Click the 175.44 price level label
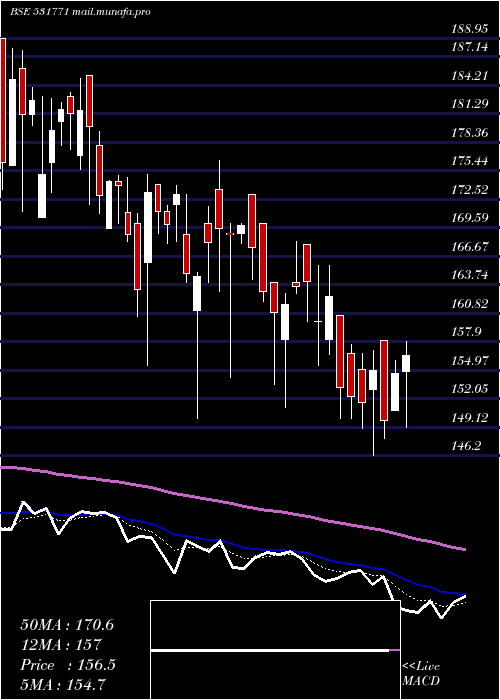The width and height of the screenshot is (500, 700). [x=470, y=161]
